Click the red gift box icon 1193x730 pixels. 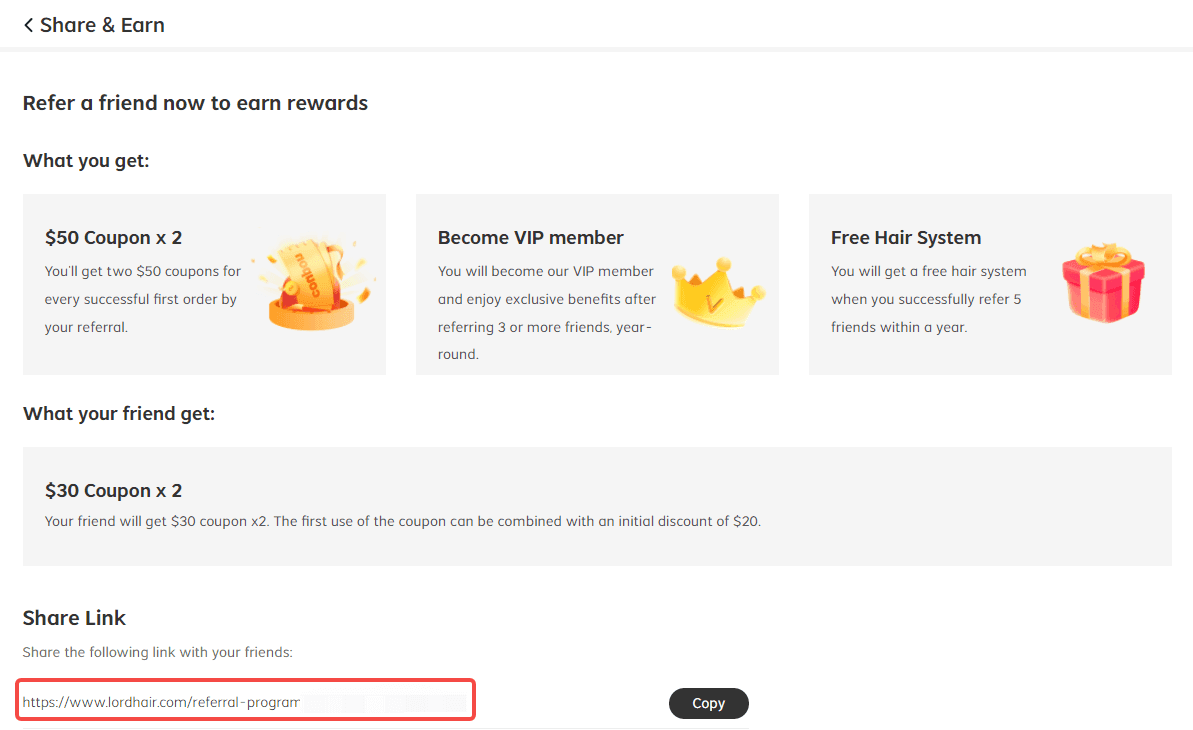[1103, 283]
